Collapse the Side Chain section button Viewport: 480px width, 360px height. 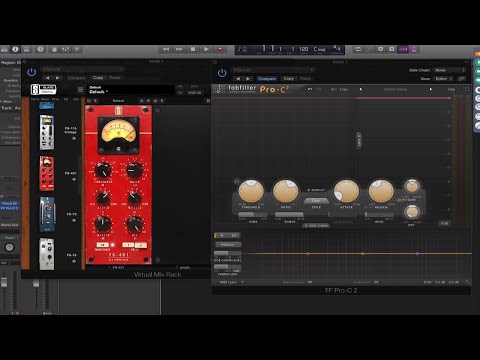coord(316,226)
